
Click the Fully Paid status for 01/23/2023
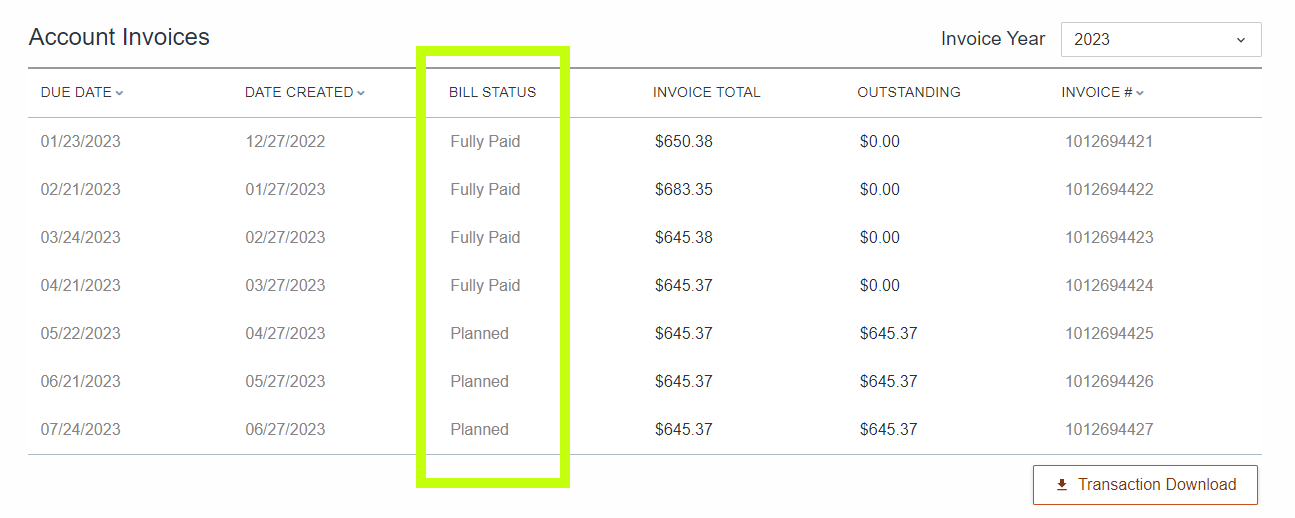[485, 142]
